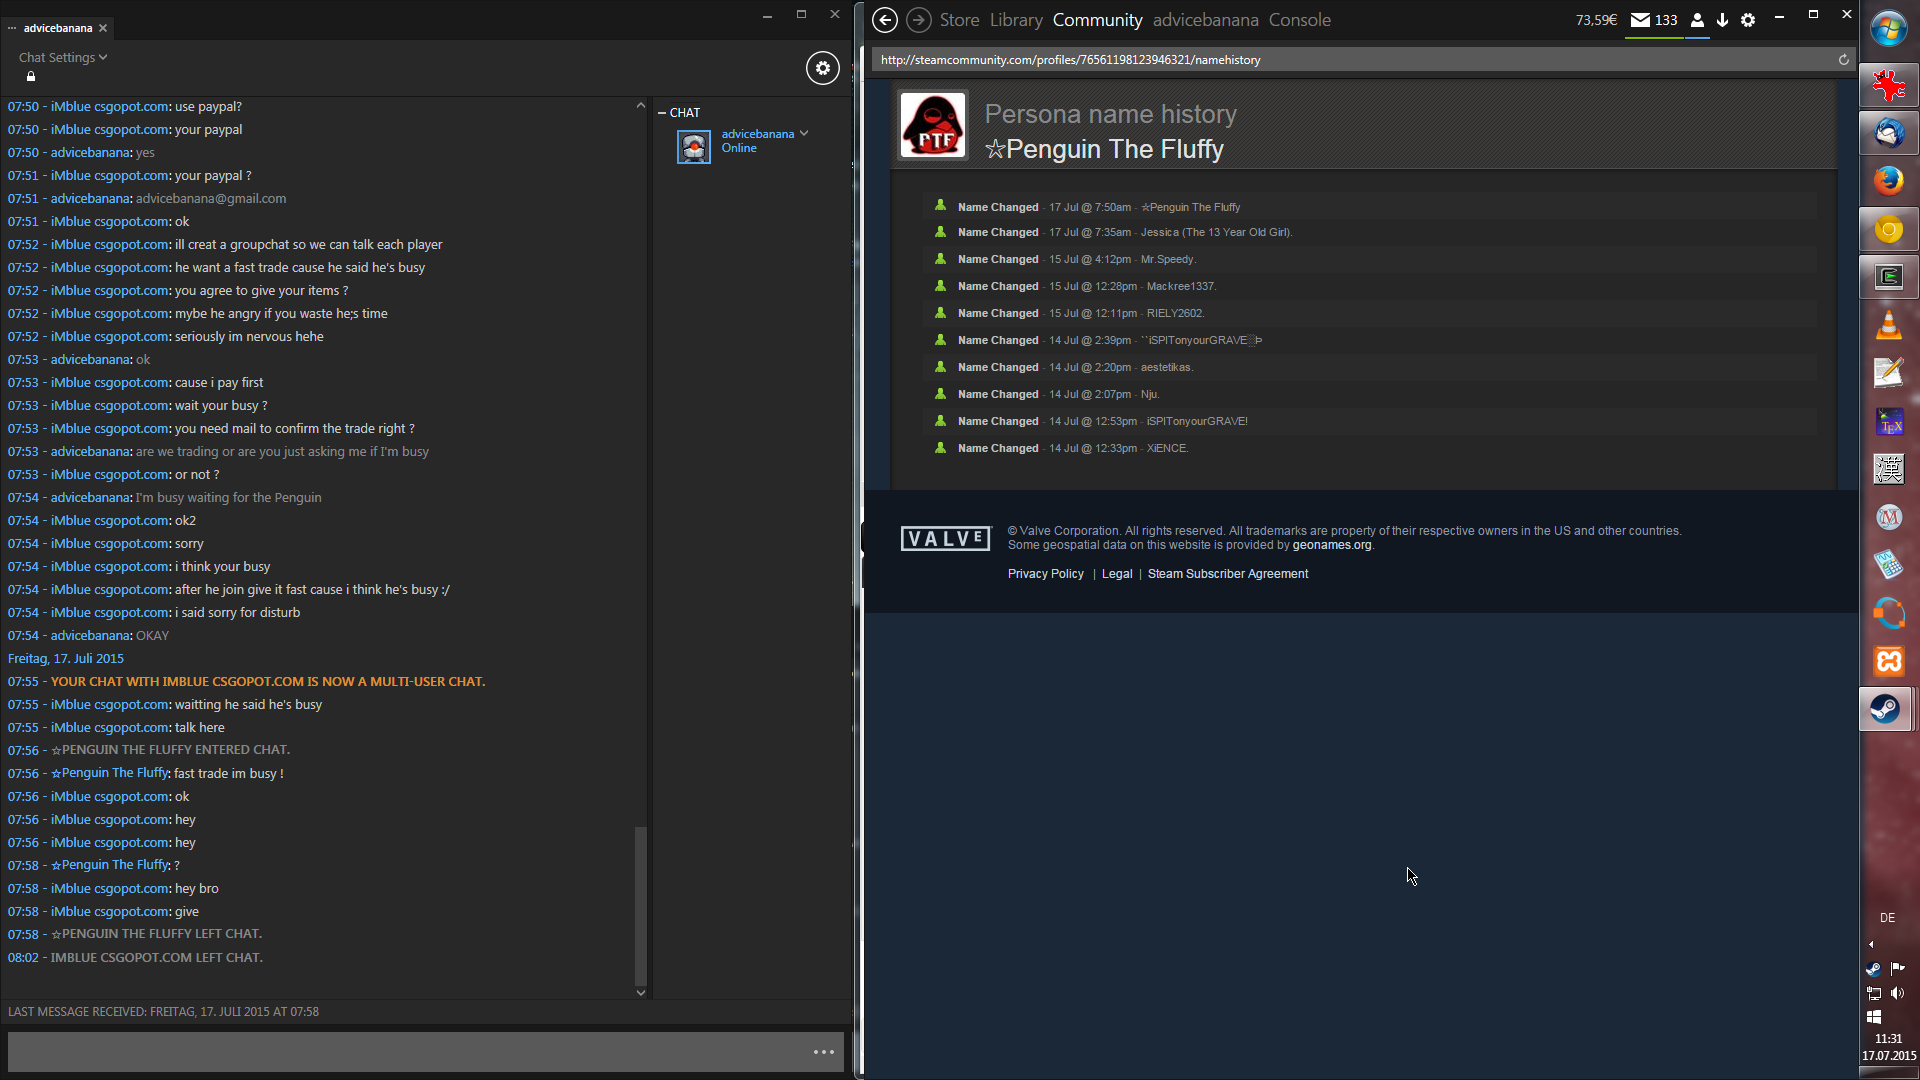Click the chat message input field
This screenshot has height=1080, width=1920.
400,1052
